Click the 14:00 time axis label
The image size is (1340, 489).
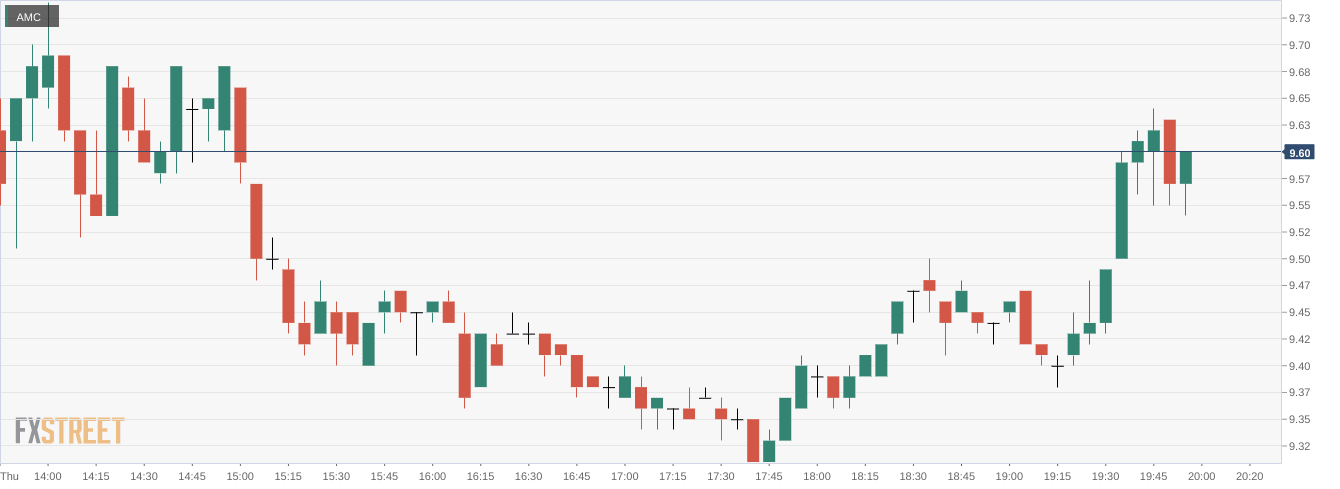pyautogui.click(x=48, y=477)
